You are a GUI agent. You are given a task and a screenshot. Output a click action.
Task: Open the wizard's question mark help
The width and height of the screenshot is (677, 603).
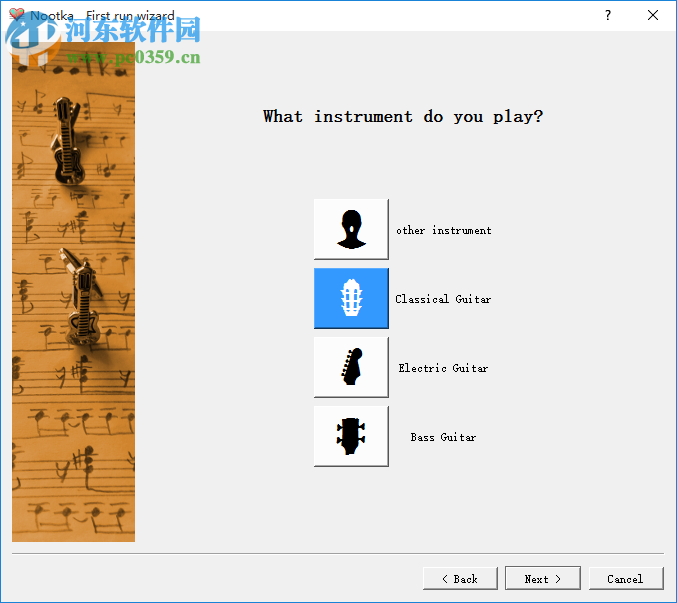tap(608, 15)
